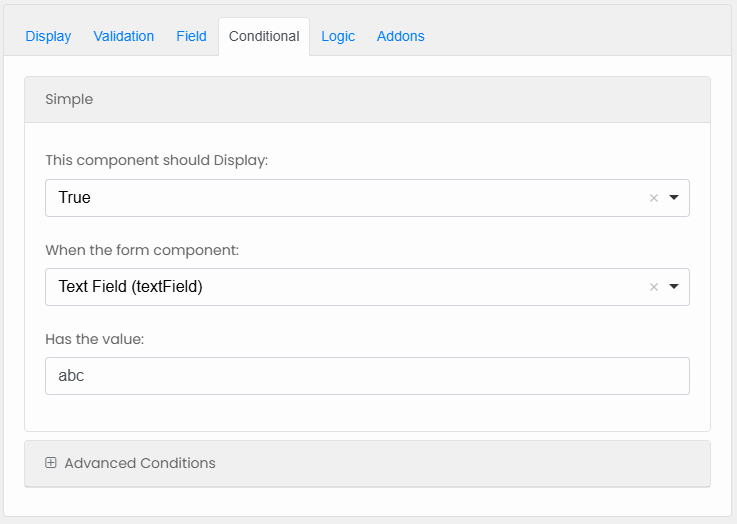The height and width of the screenshot is (524, 737).
Task: Open the 'Text Field (textField)' dropdown arrow
Action: 674,287
